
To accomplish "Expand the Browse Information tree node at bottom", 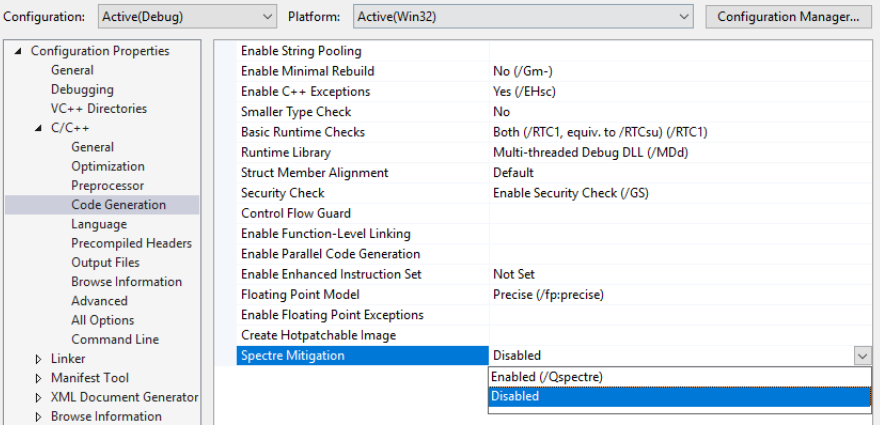I will click(x=38, y=417).
